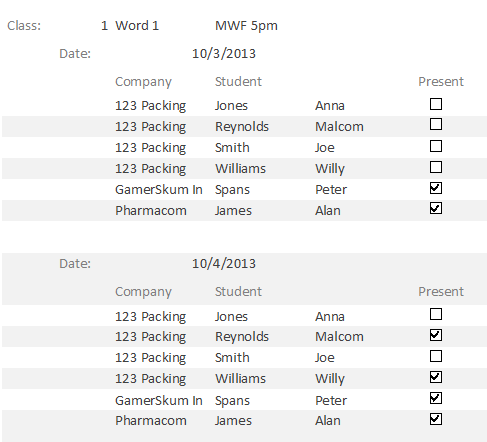Uncheck Peter Spans Present box on 10/3/2013
Screen dimensions: 487x442
(x=436, y=188)
